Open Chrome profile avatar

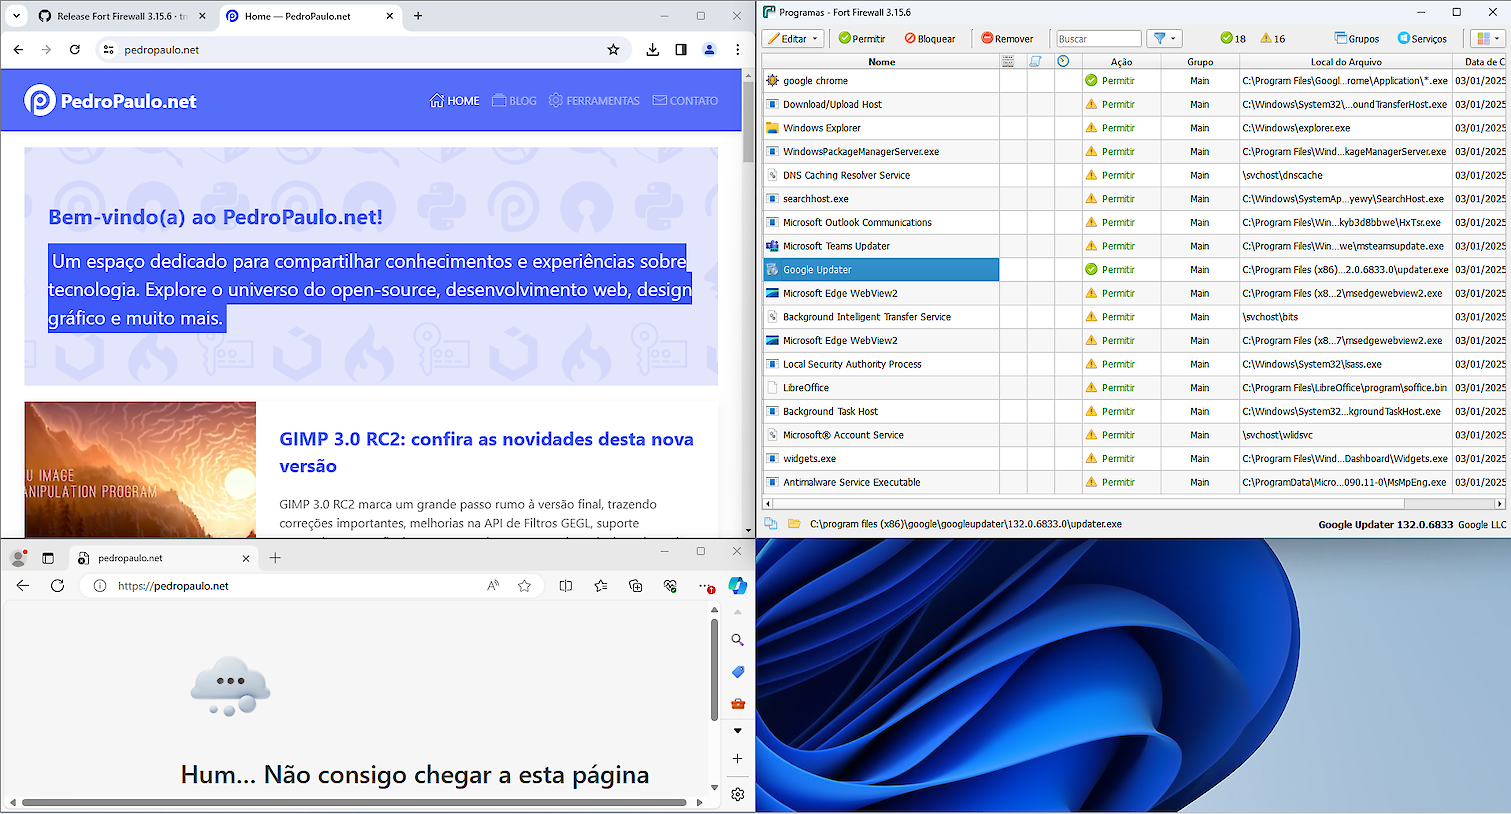coord(709,49)
